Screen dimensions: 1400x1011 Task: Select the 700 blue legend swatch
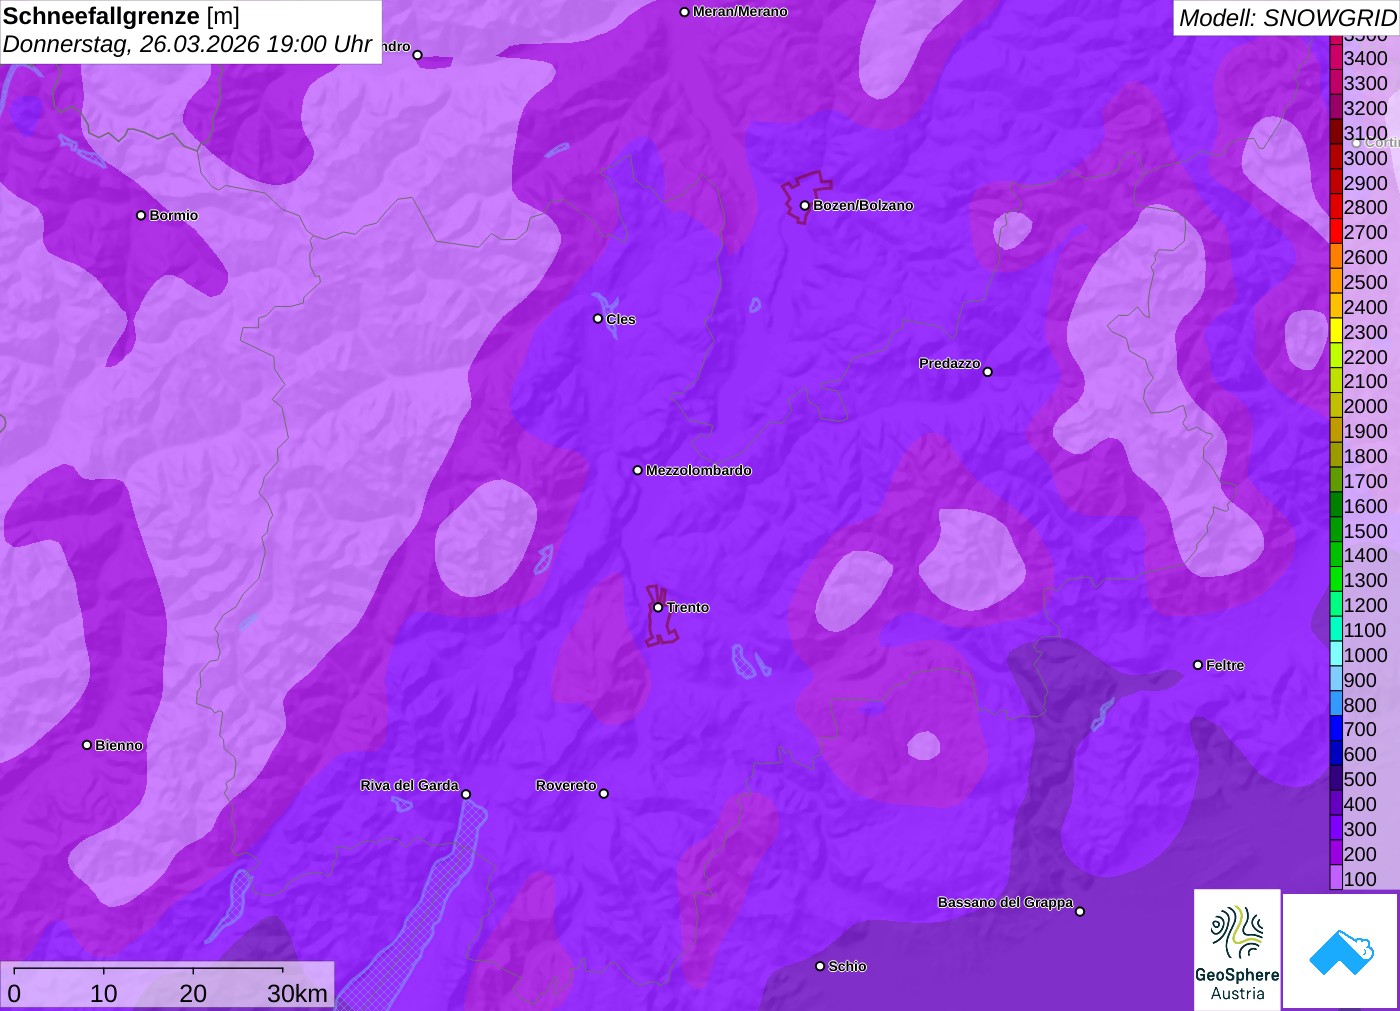[x=1336, y=729]
